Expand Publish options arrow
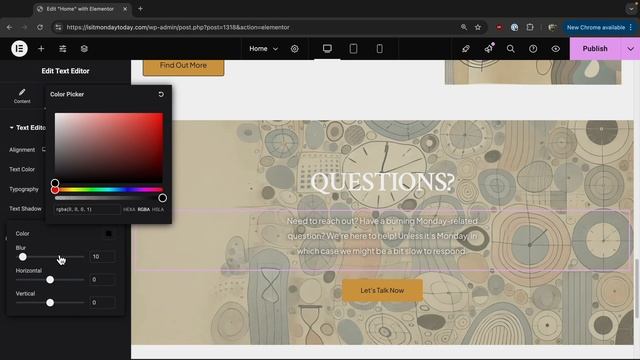Image resolution: width=640 pixels, height=360 pixels. coord(630,49)
